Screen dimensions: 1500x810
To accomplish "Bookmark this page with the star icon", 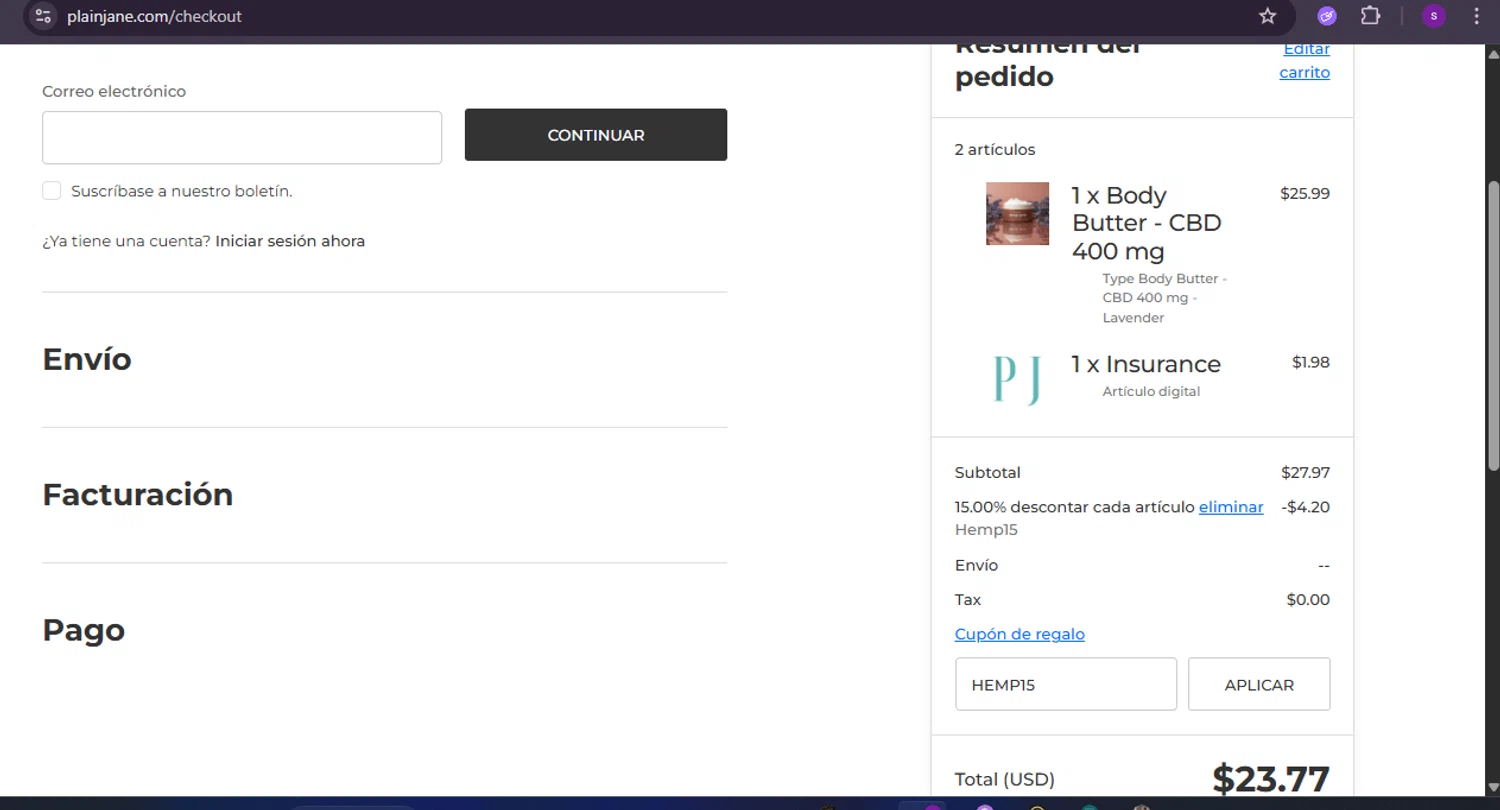I will pos(1268,16).
